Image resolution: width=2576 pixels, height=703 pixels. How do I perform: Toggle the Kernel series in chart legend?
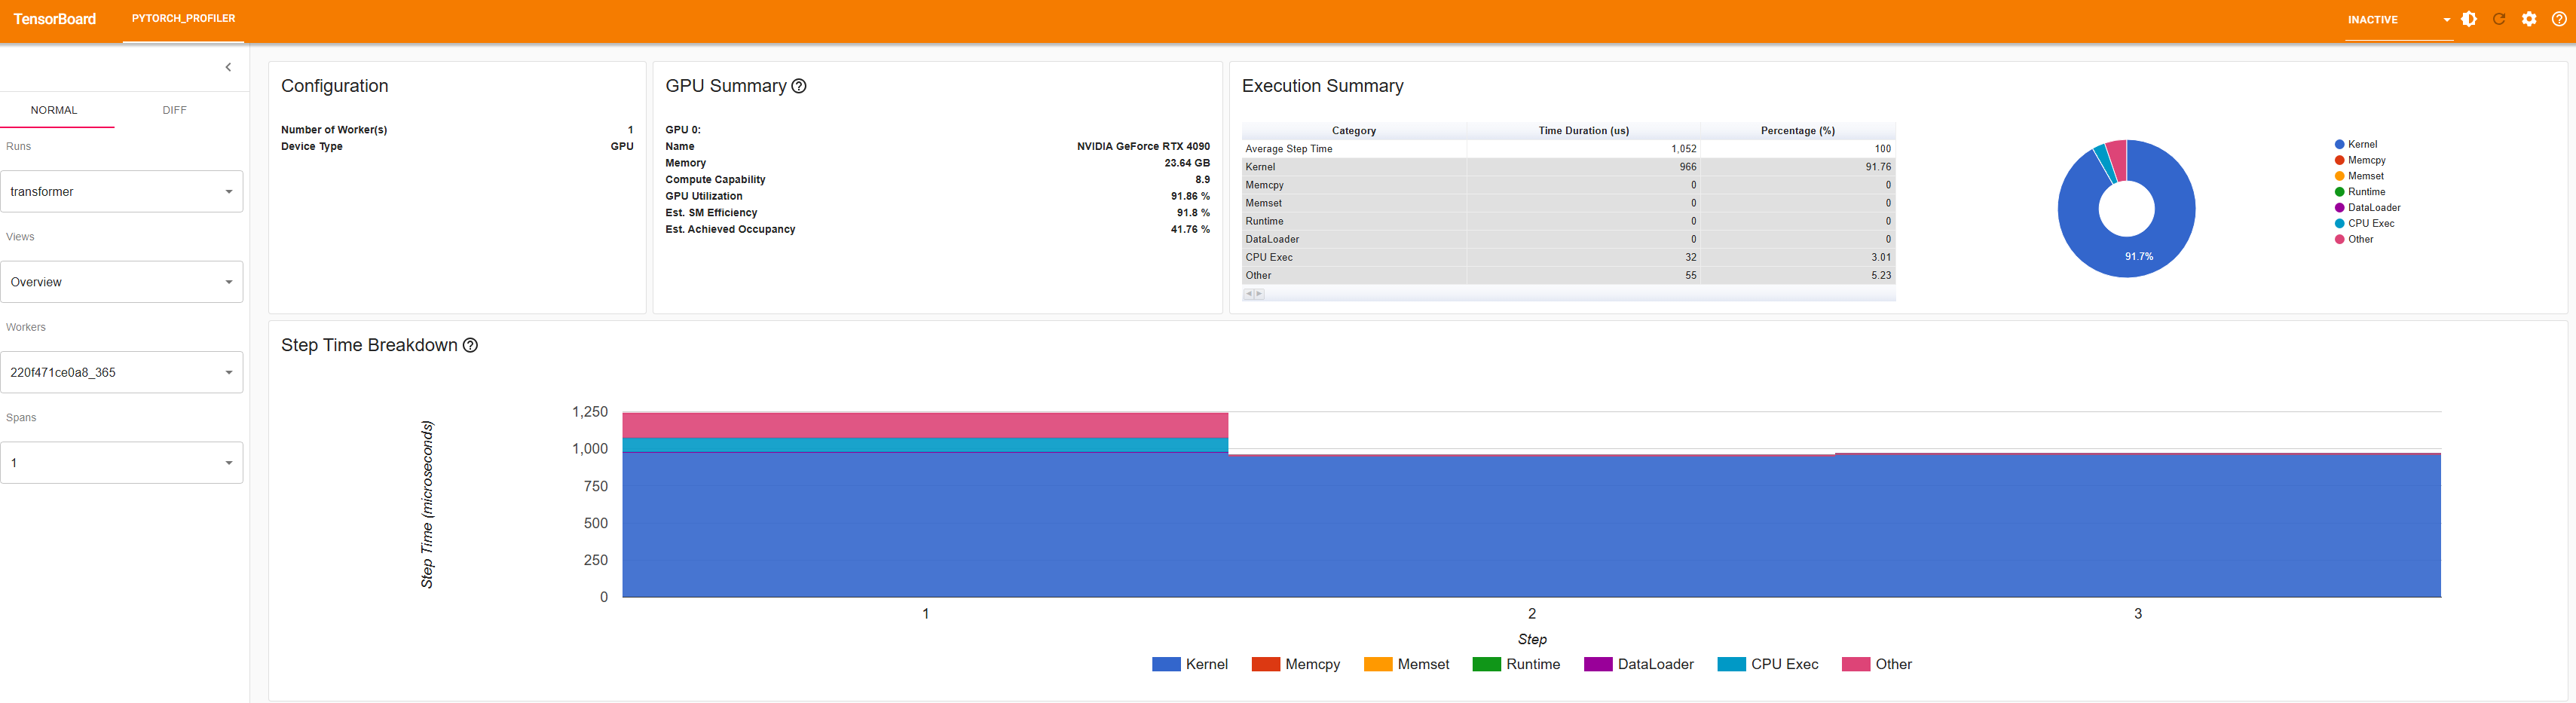1190,664
